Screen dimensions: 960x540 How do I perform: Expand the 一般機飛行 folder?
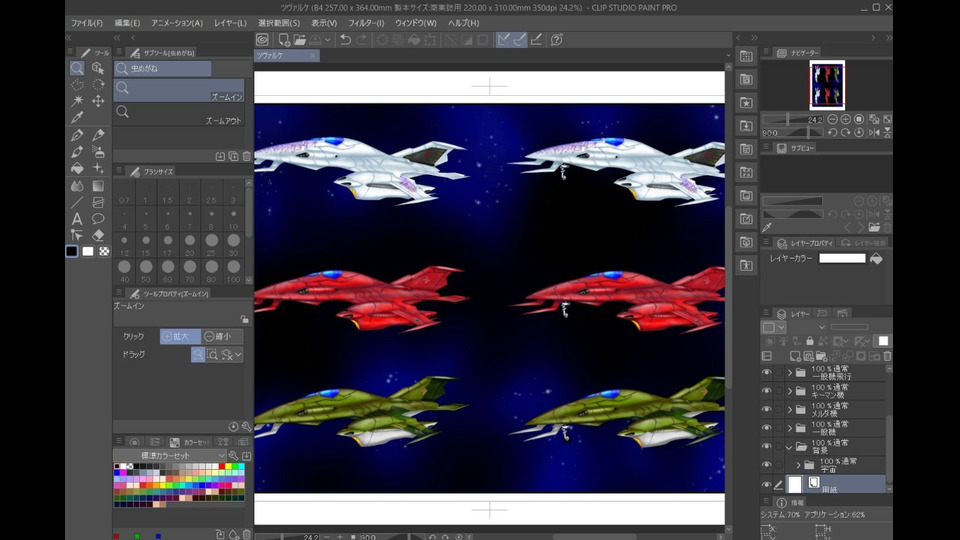pos(790,372)
